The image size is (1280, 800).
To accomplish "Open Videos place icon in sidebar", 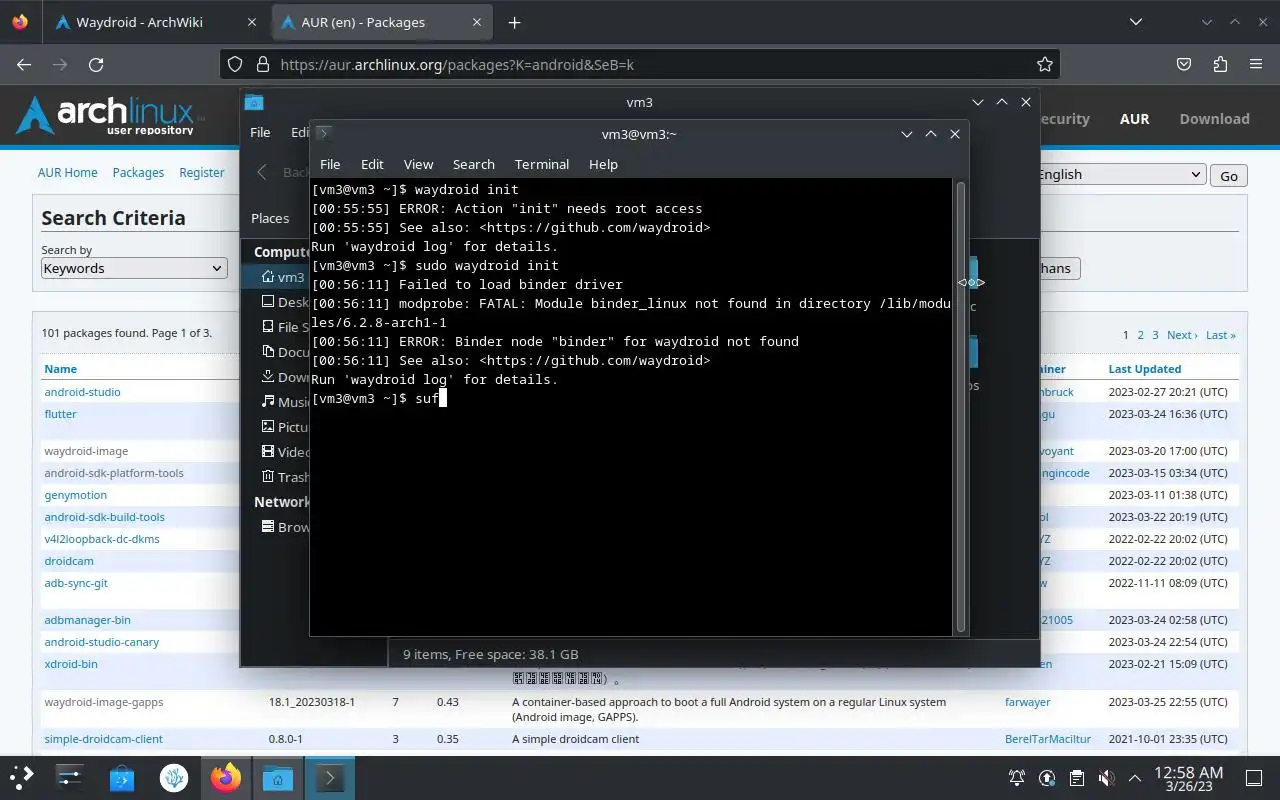I will pyautogui.click(x=268, y=452).
